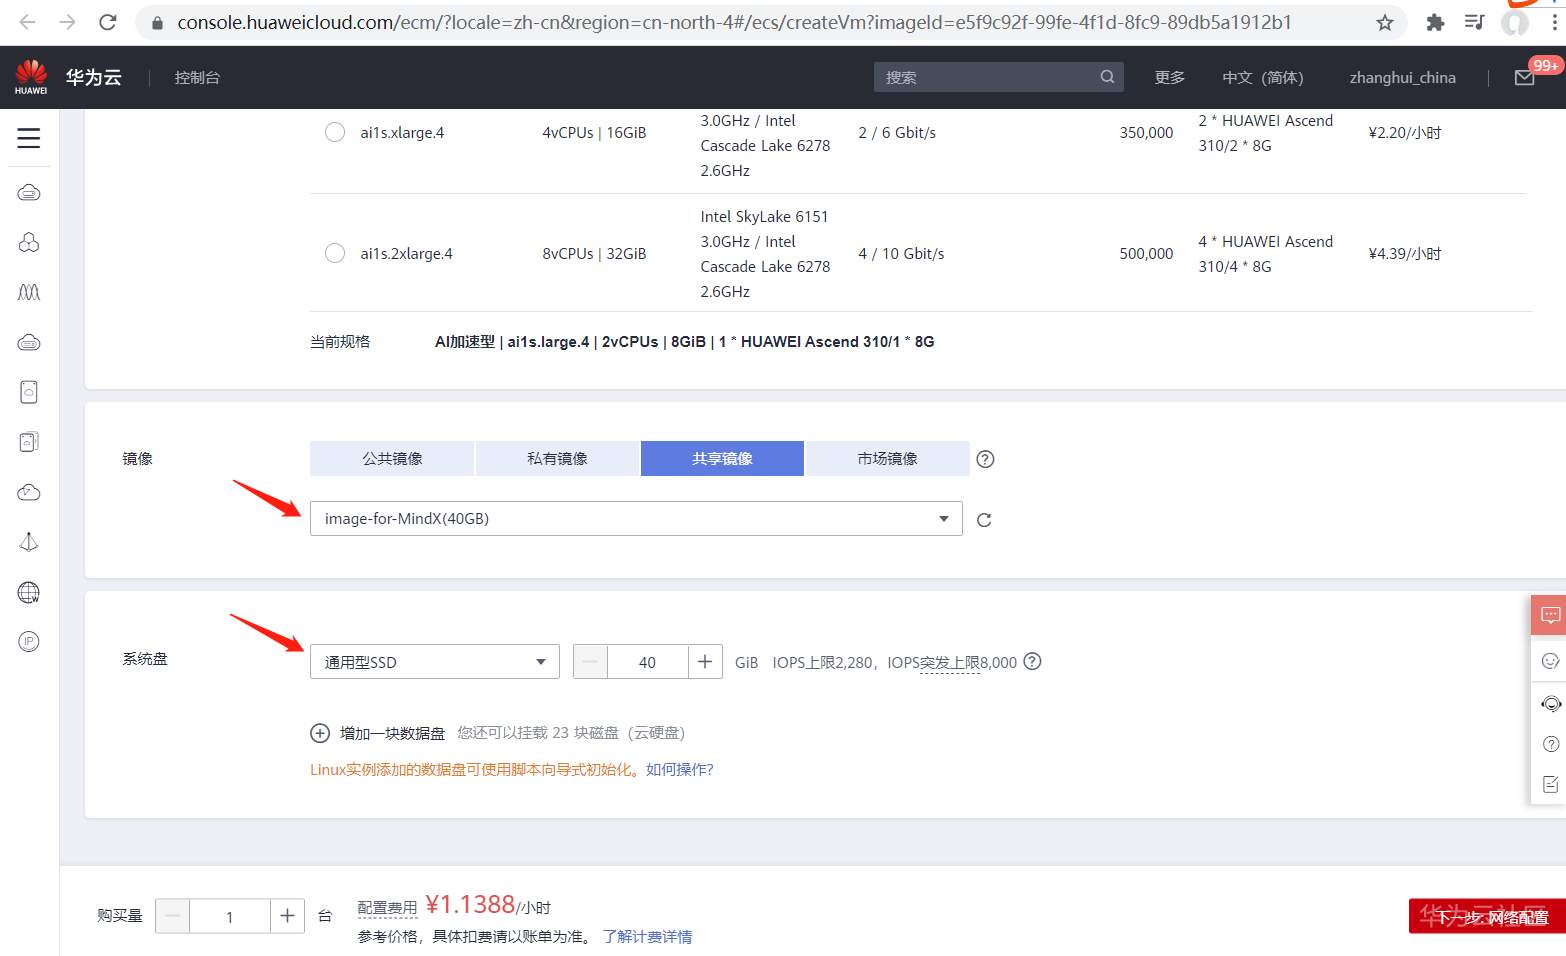Focus the header search box

tap(998, 77)
